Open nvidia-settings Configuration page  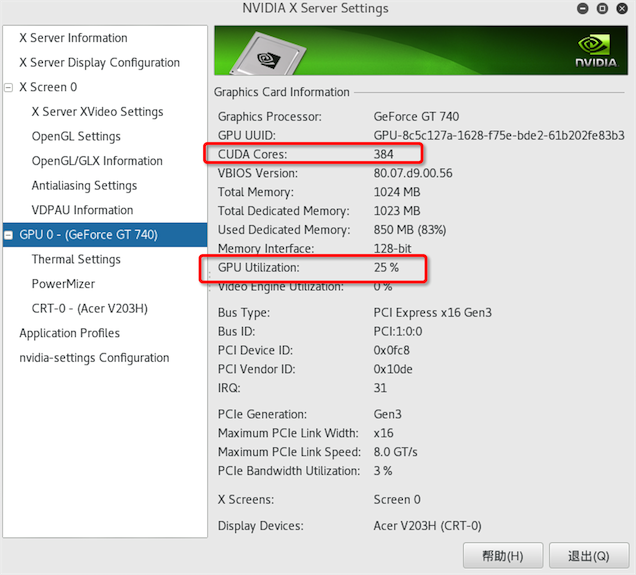click(94, 358)
